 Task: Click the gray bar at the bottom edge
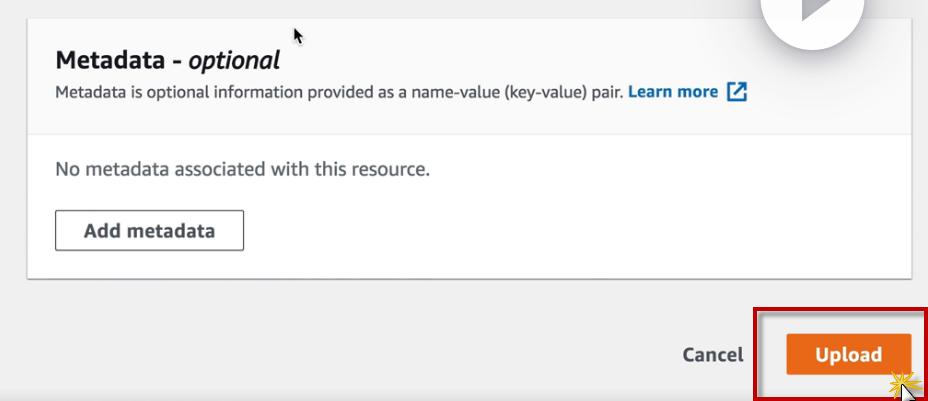pyautogui.click(x=400, y=396)
